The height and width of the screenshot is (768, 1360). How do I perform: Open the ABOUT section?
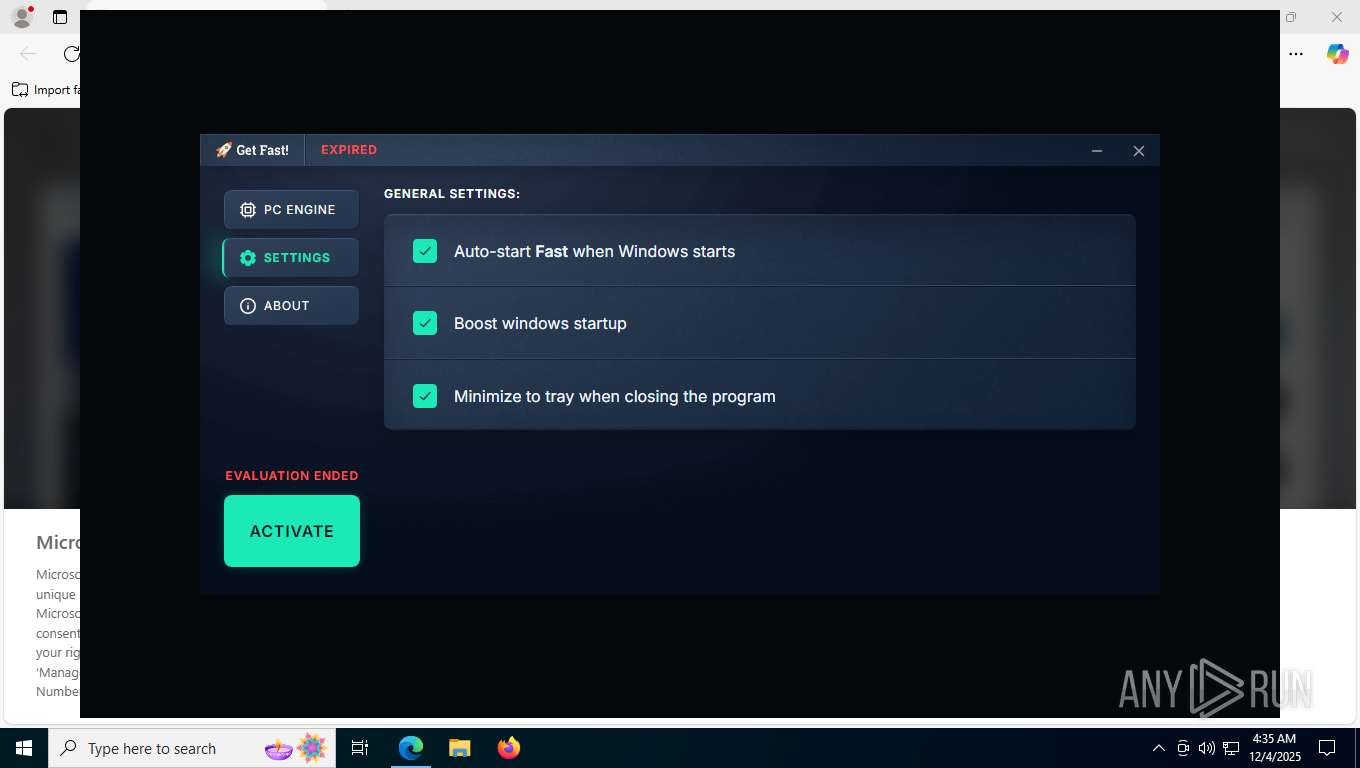(291, 306)
